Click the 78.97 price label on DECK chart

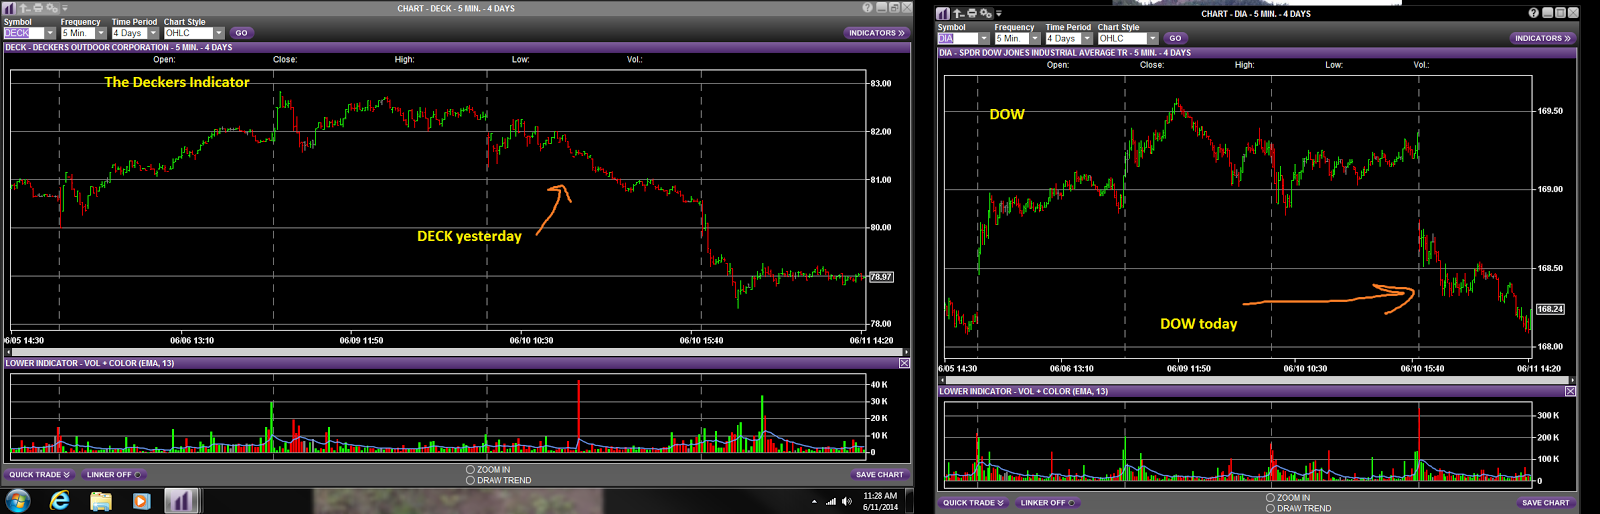click(x=881, y=277)
